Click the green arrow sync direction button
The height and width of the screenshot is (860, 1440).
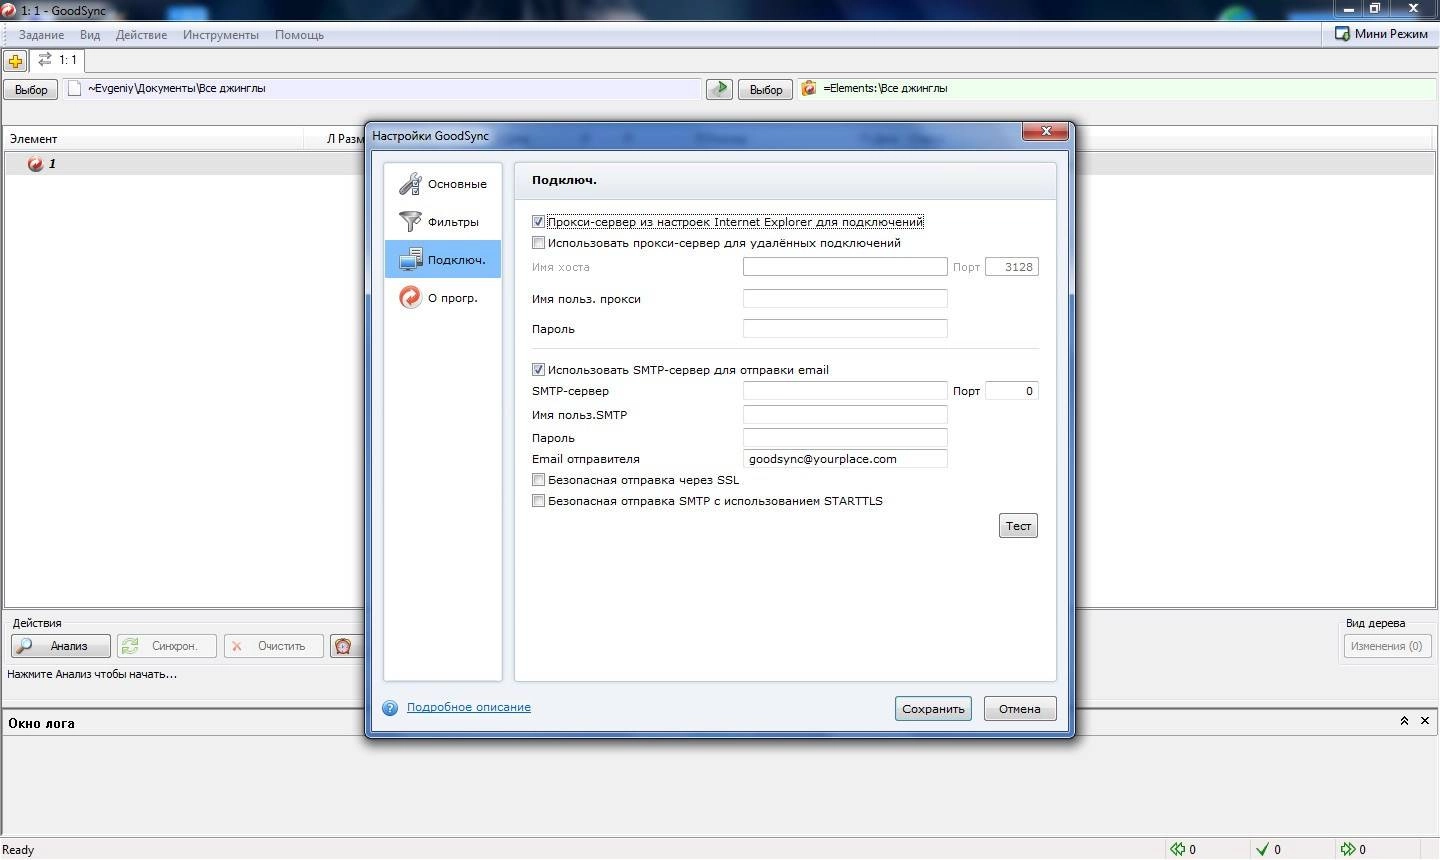[x=719, y=89]
